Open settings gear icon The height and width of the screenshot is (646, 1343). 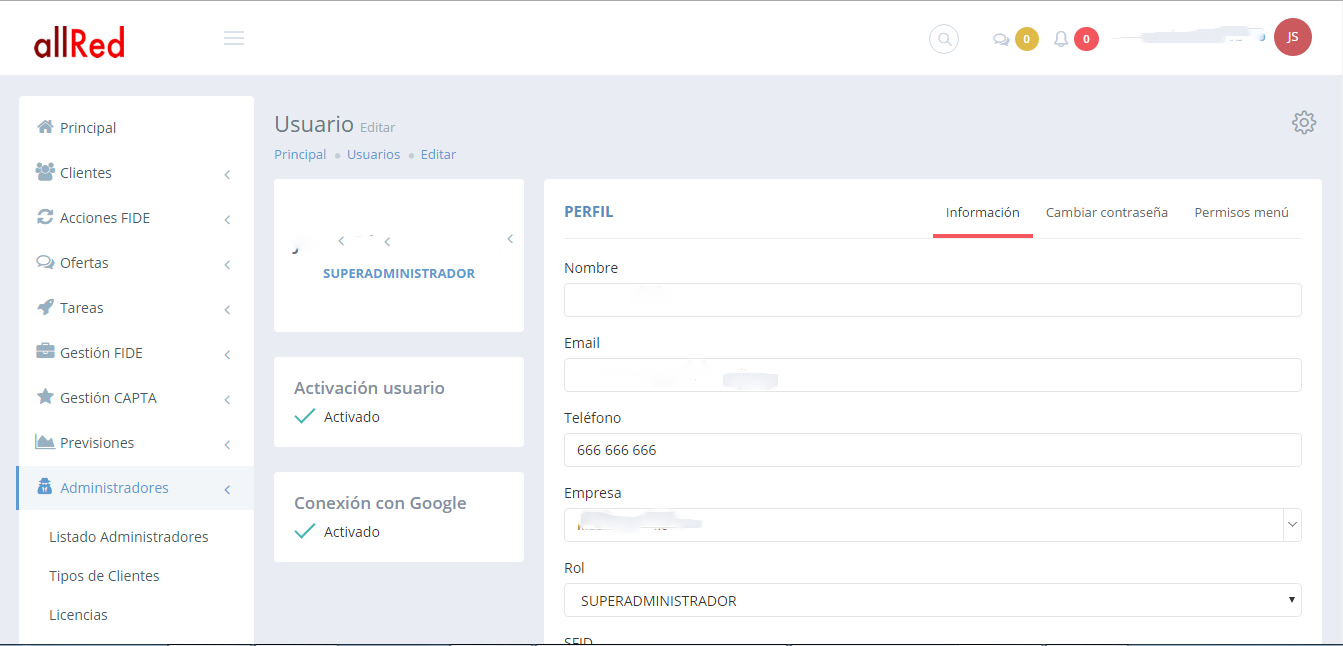(x=1303, y=123)
